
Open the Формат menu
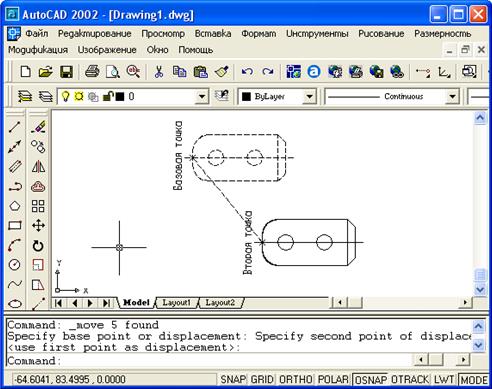259,34
